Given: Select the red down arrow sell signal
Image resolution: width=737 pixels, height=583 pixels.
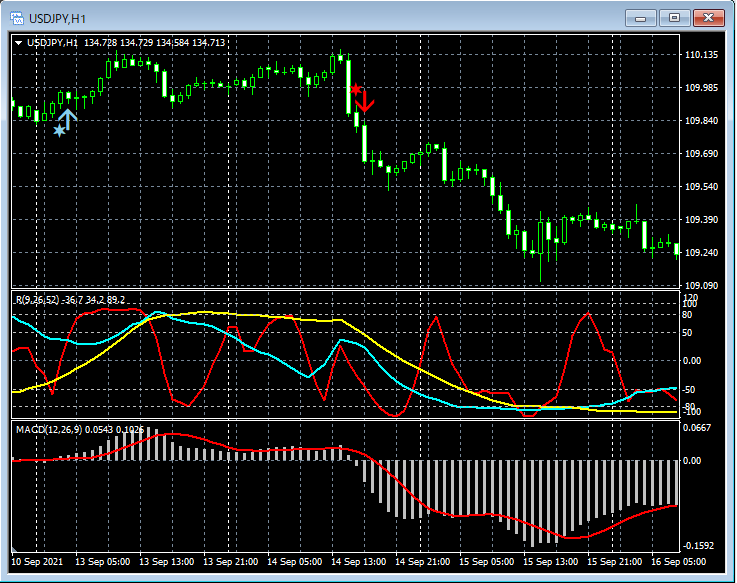Looking at the screenshot, I should coord(365,100).
